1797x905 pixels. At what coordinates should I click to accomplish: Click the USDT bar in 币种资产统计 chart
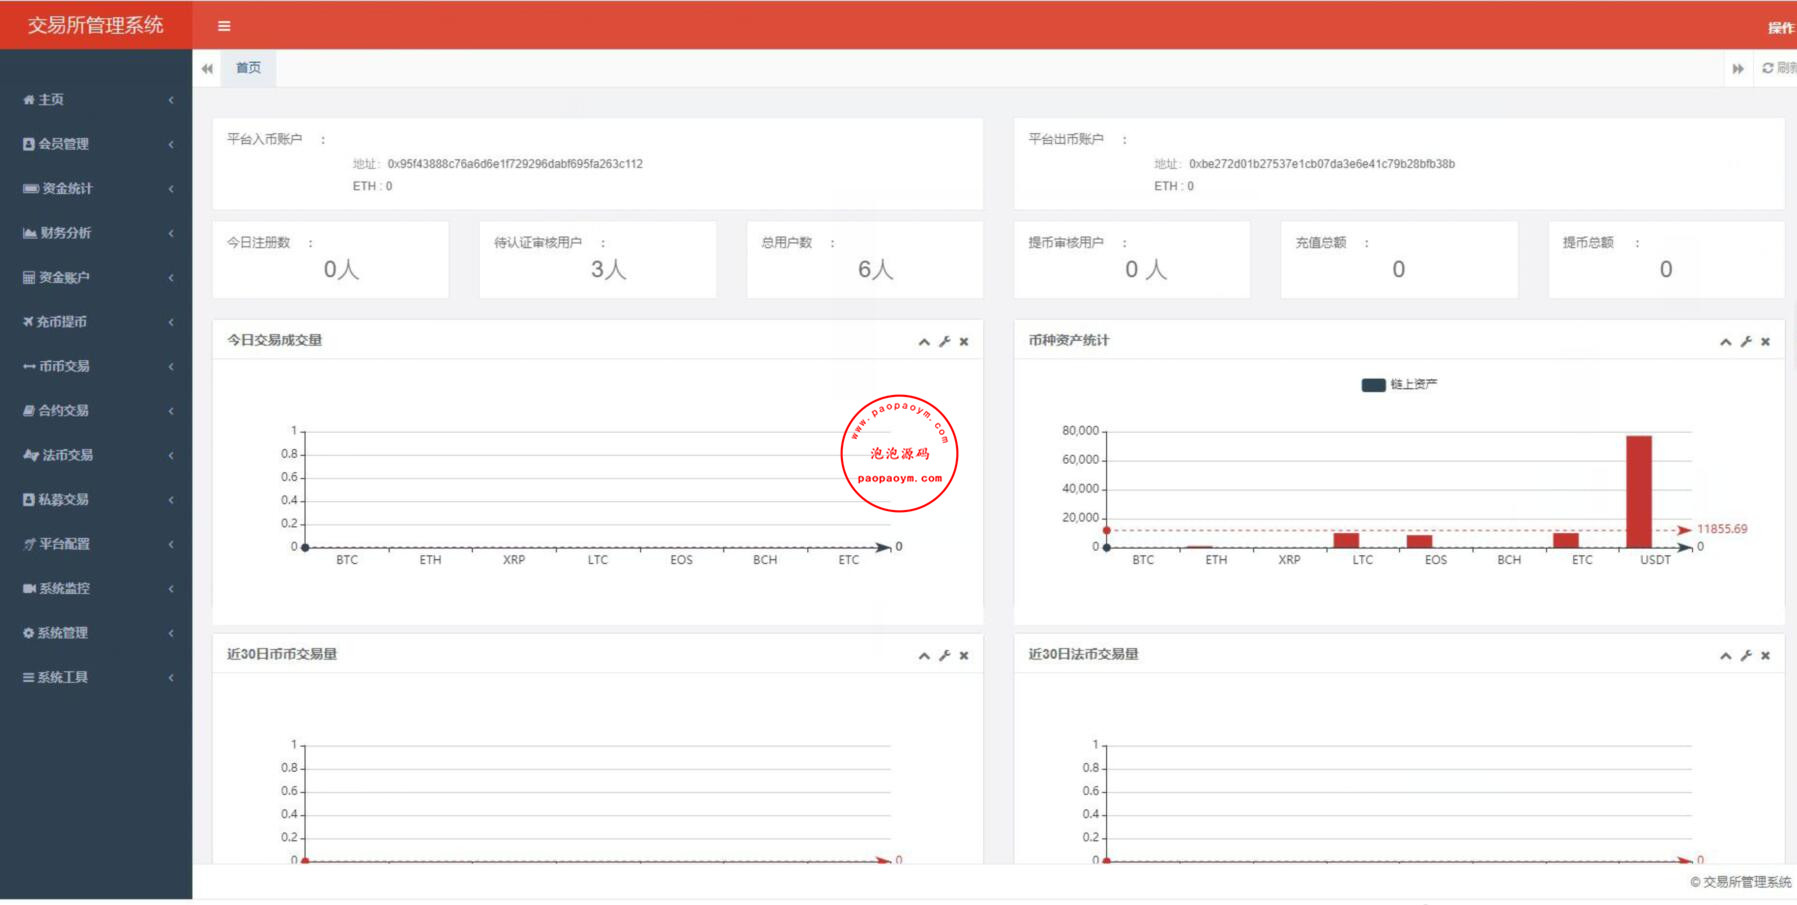click(x=1639, y=492)
